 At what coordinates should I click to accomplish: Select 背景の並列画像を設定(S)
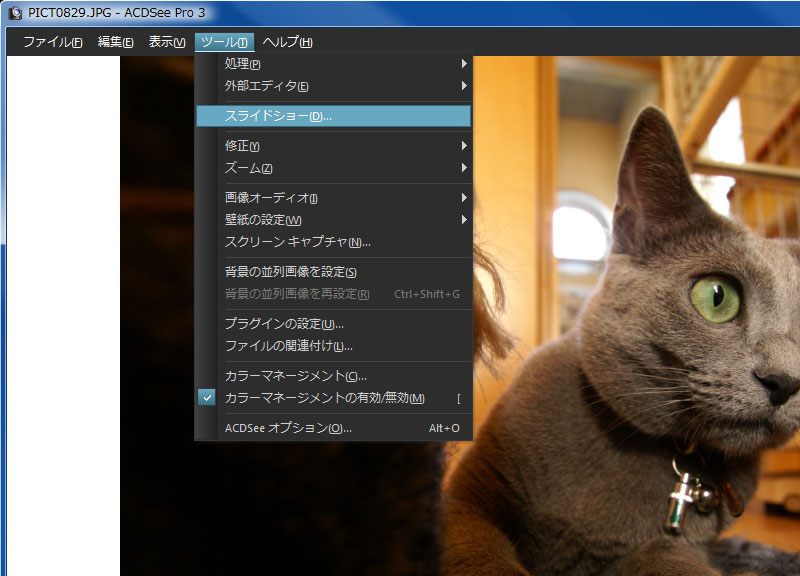coord(333,271)
